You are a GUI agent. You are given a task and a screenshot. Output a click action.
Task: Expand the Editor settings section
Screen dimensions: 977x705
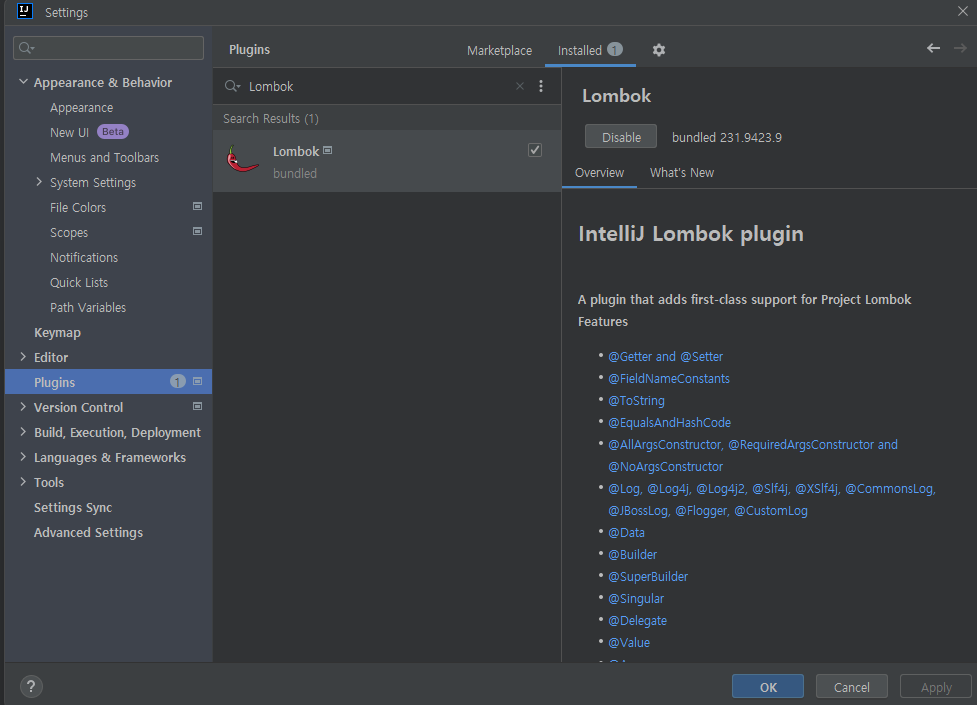coord(23,357)
